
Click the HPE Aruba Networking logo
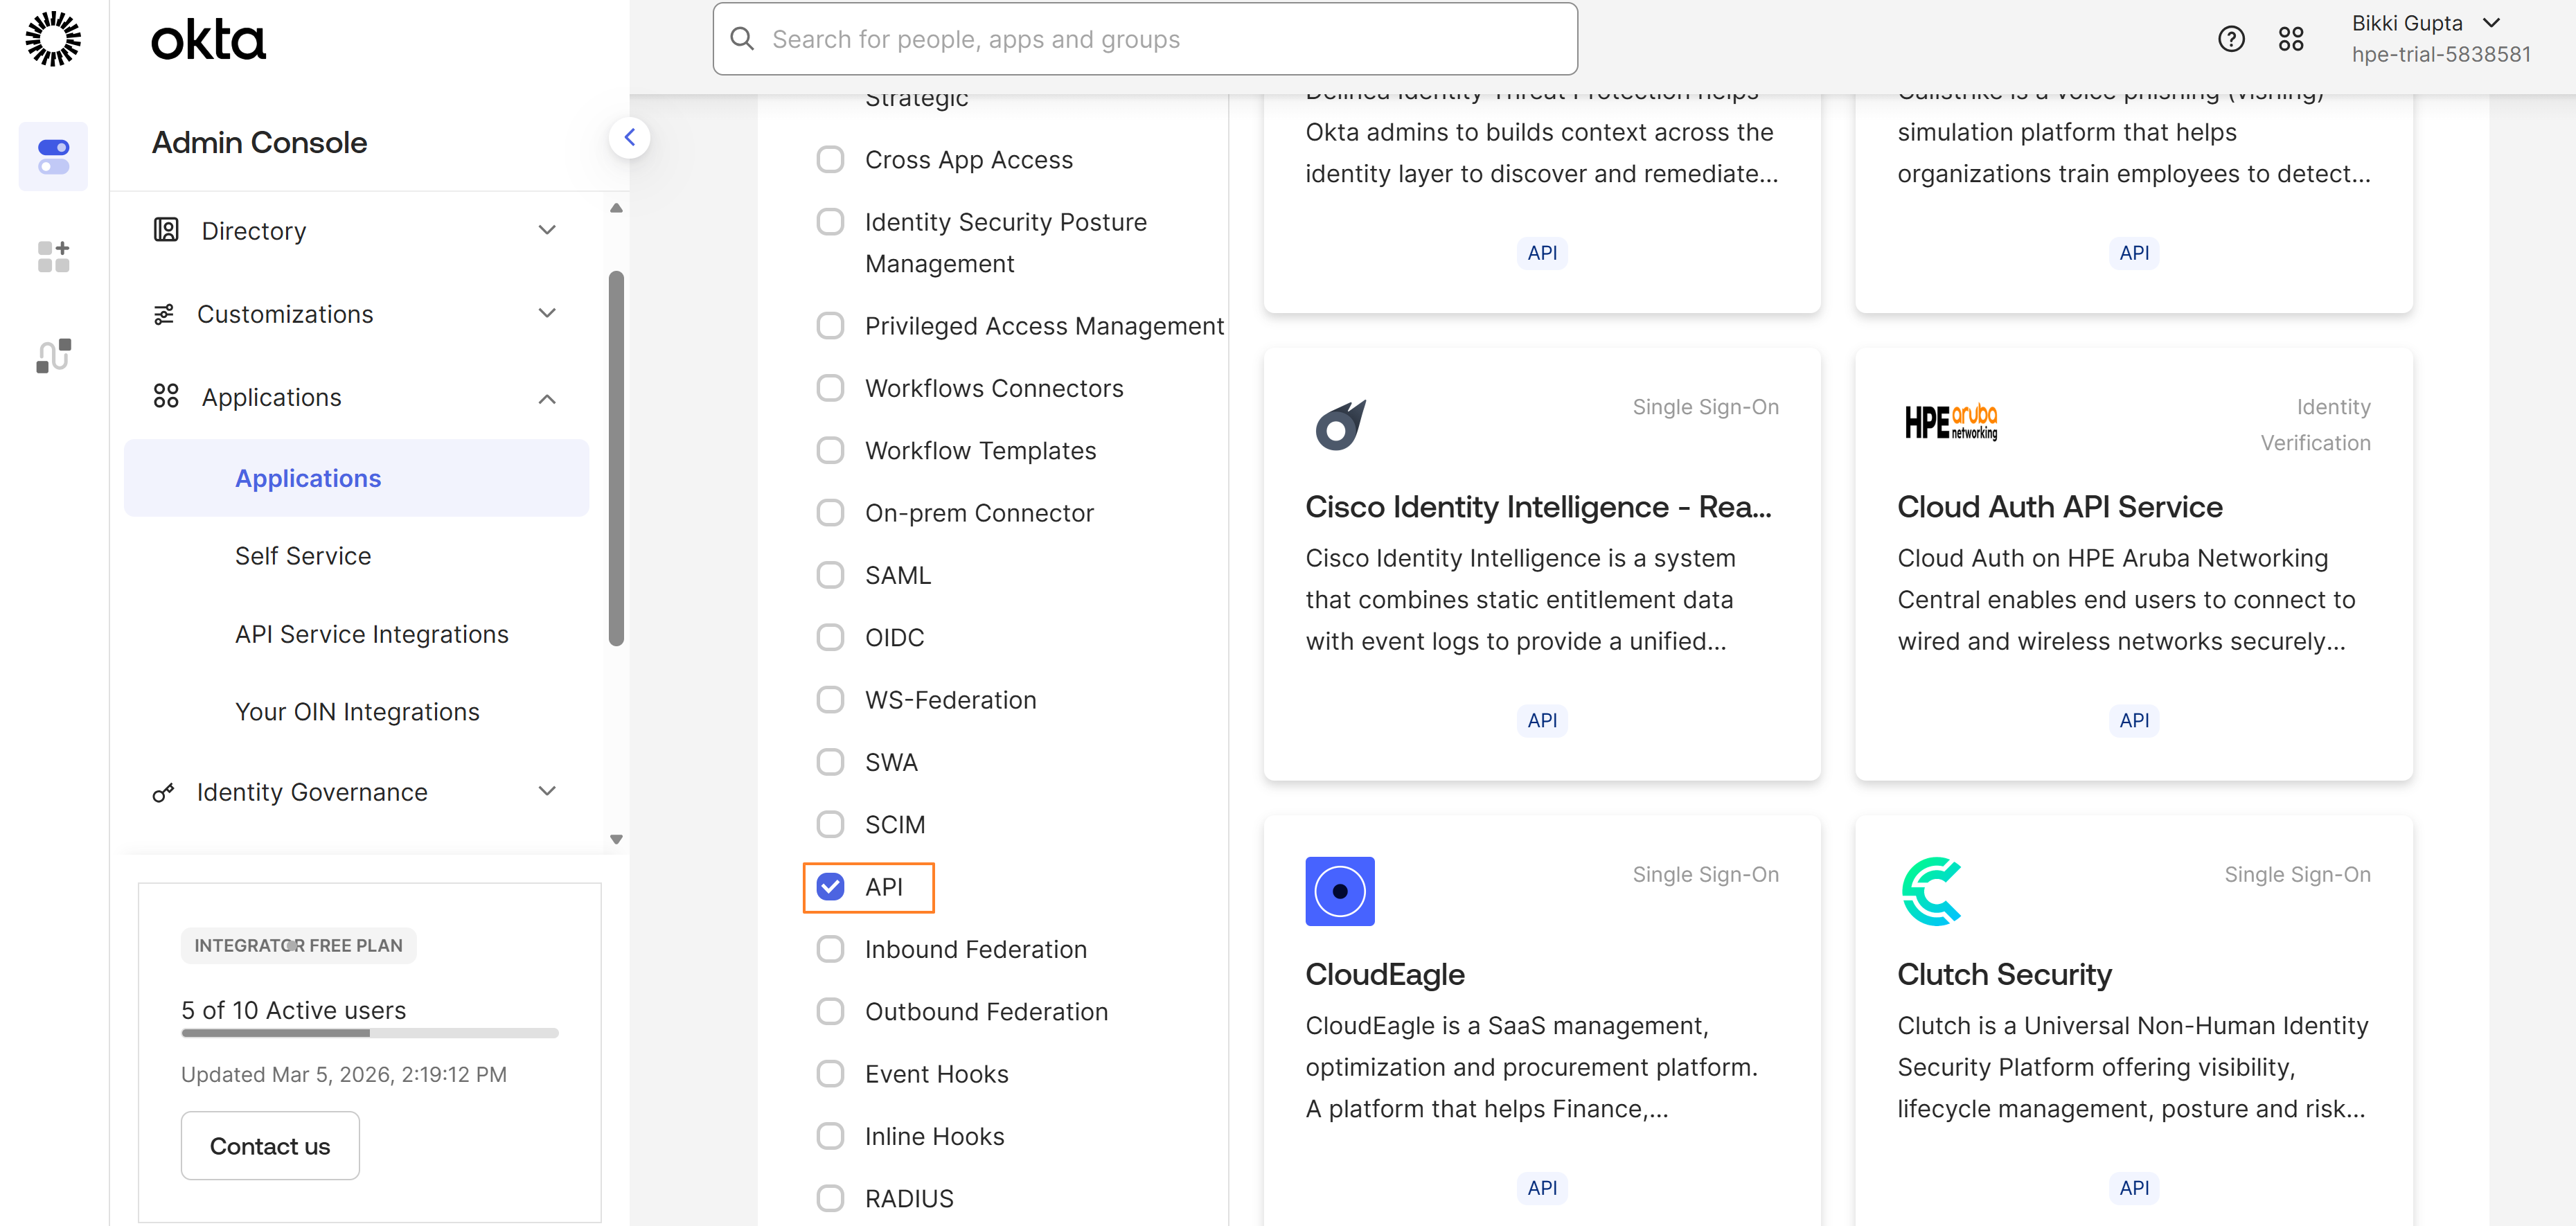pos(1951,423)
